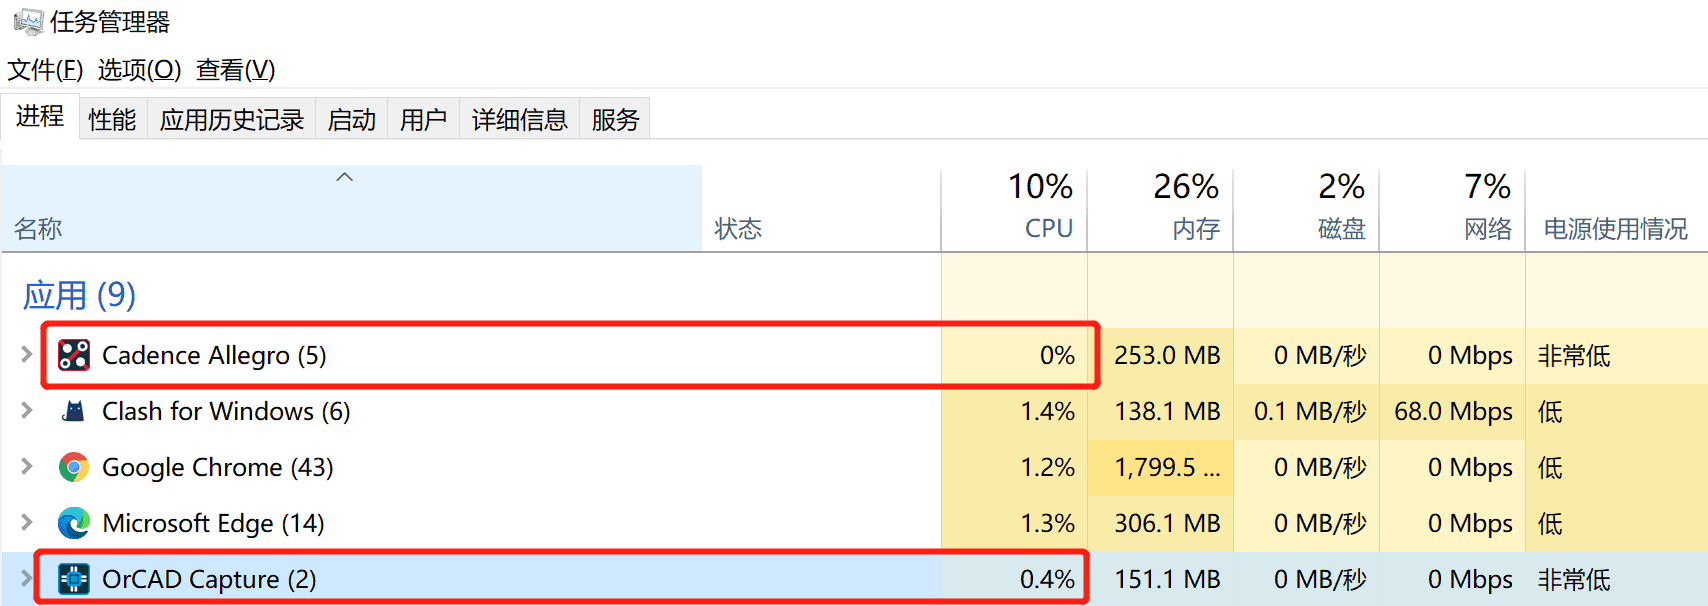Click the Google Chrome icon

coord(74,467)
